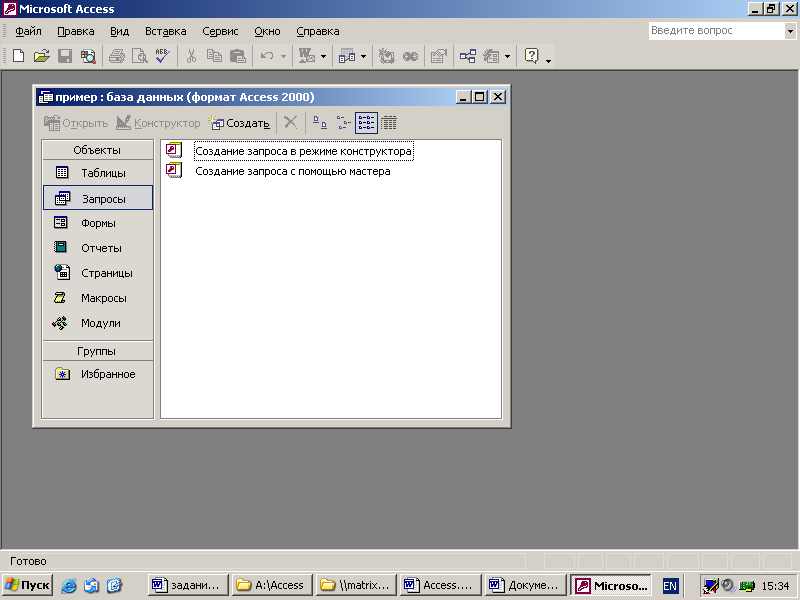
Task: Open the Избранное group
Action: pyautogui.click(x=97, y=374)
